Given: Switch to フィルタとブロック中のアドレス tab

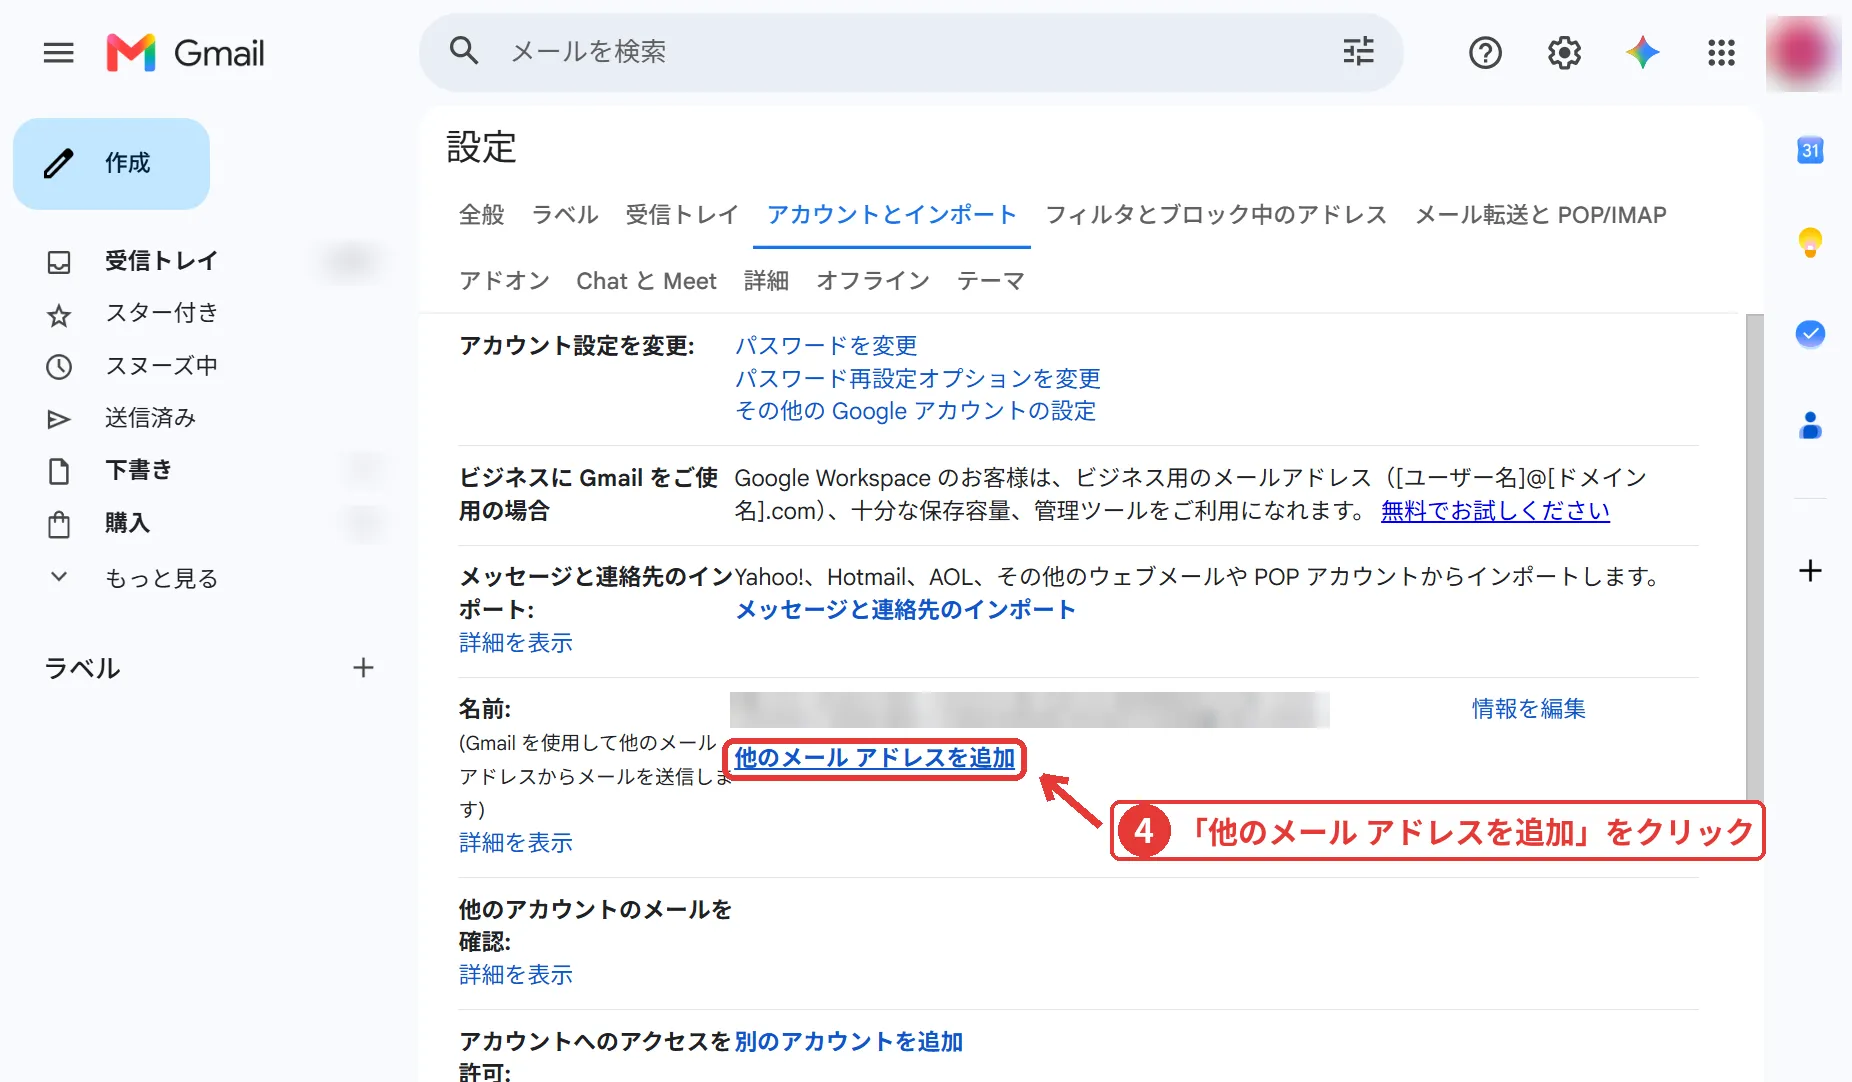Looking at the screenshot, I should coord(1216,215).
